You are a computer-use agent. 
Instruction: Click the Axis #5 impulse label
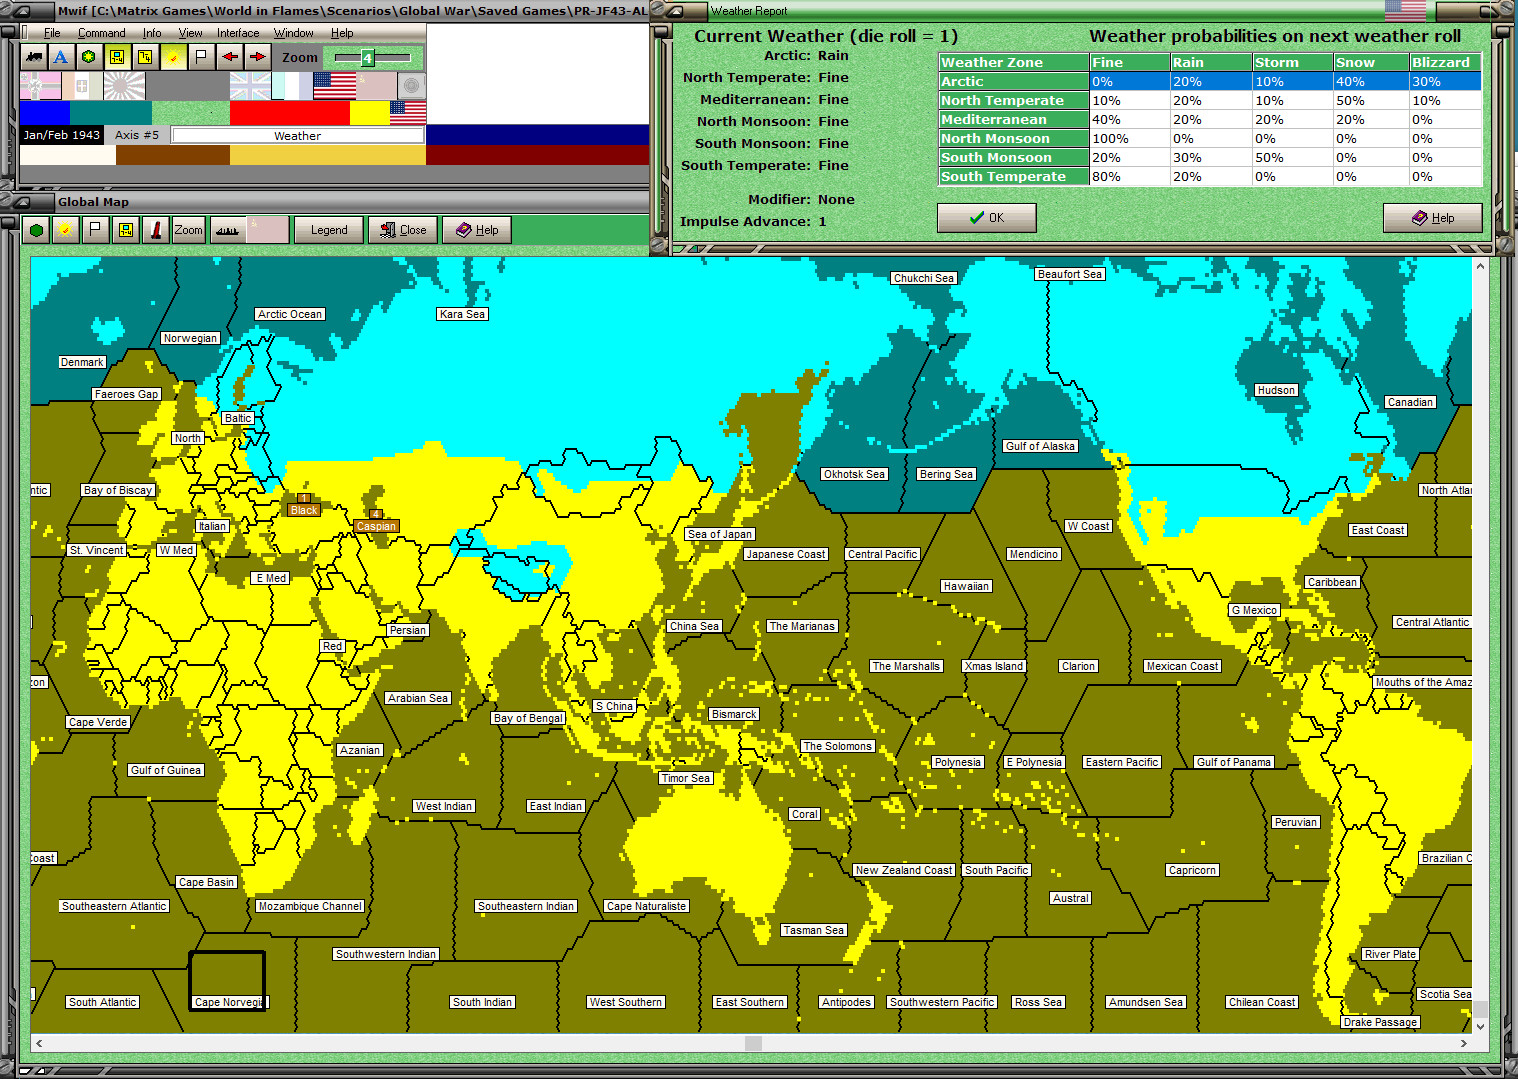[x=137, y=135]
